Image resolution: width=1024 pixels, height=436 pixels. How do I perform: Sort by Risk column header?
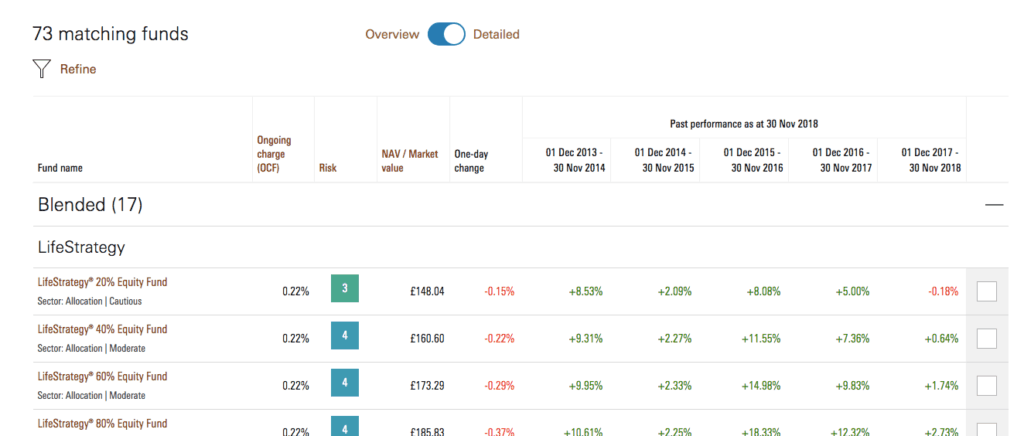click(328, 168)
